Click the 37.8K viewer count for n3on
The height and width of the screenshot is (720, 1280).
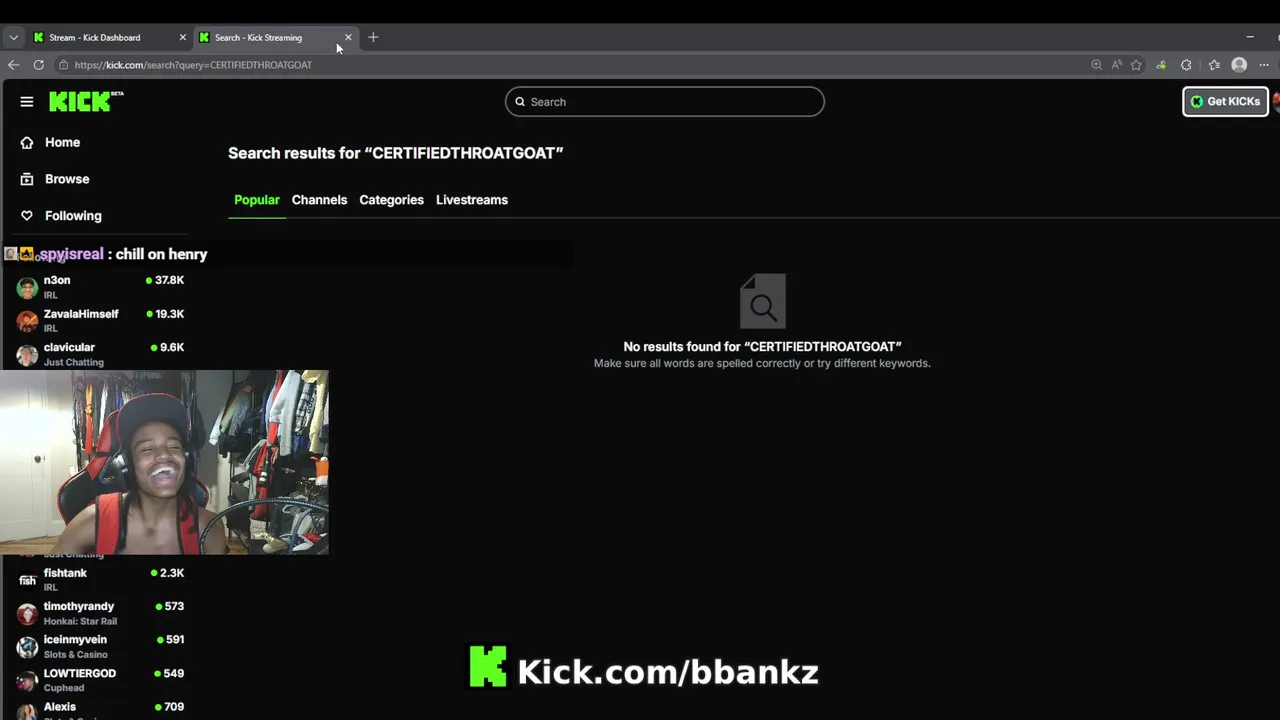[169, 281]
